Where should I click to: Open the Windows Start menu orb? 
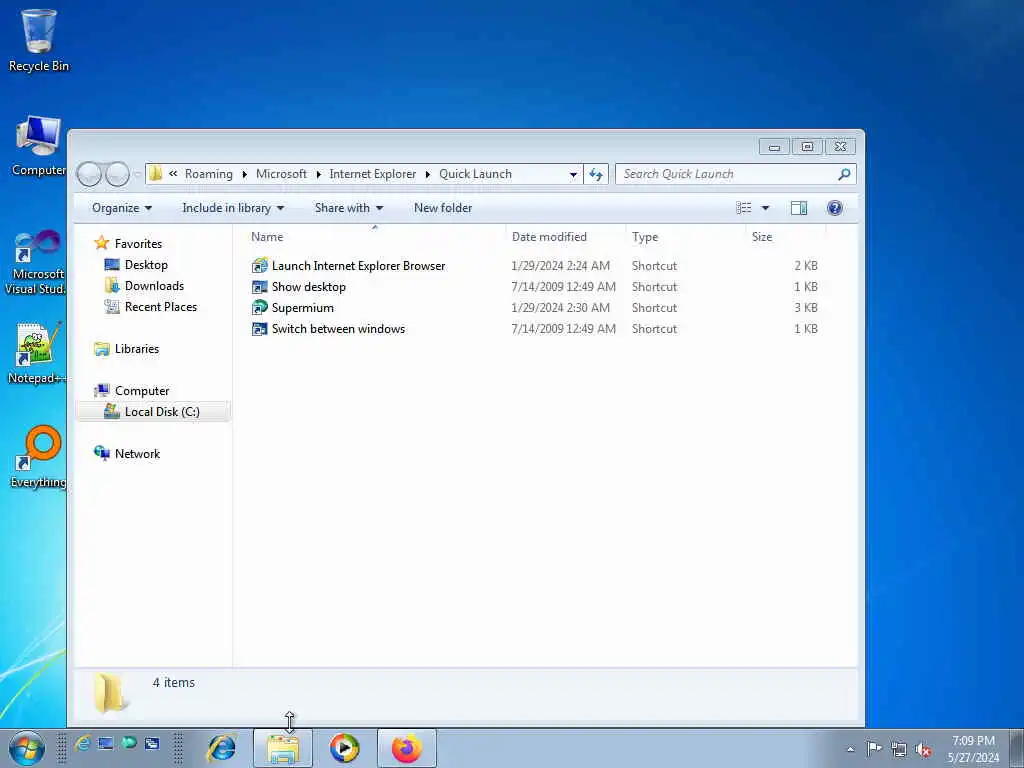pos(27,749)
